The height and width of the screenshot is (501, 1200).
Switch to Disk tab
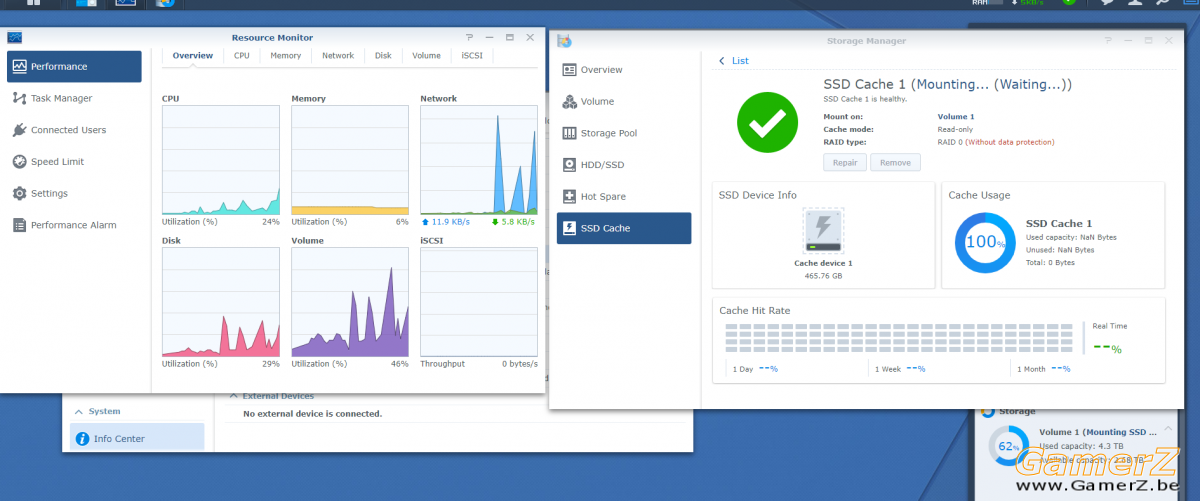(383, 56)
